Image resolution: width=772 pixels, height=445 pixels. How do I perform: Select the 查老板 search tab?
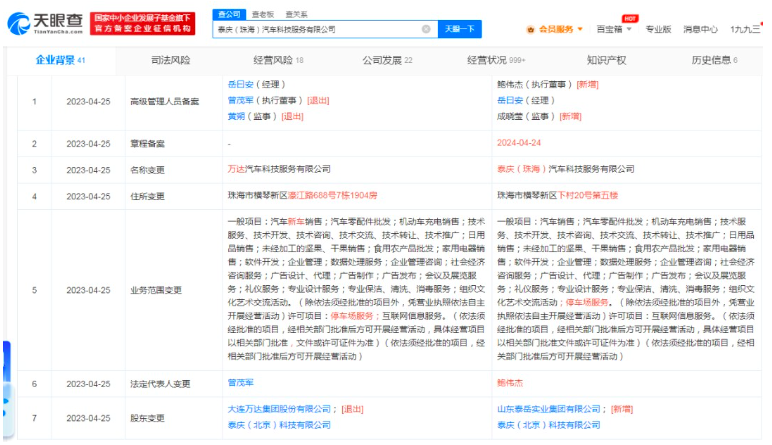pos(262,14)
